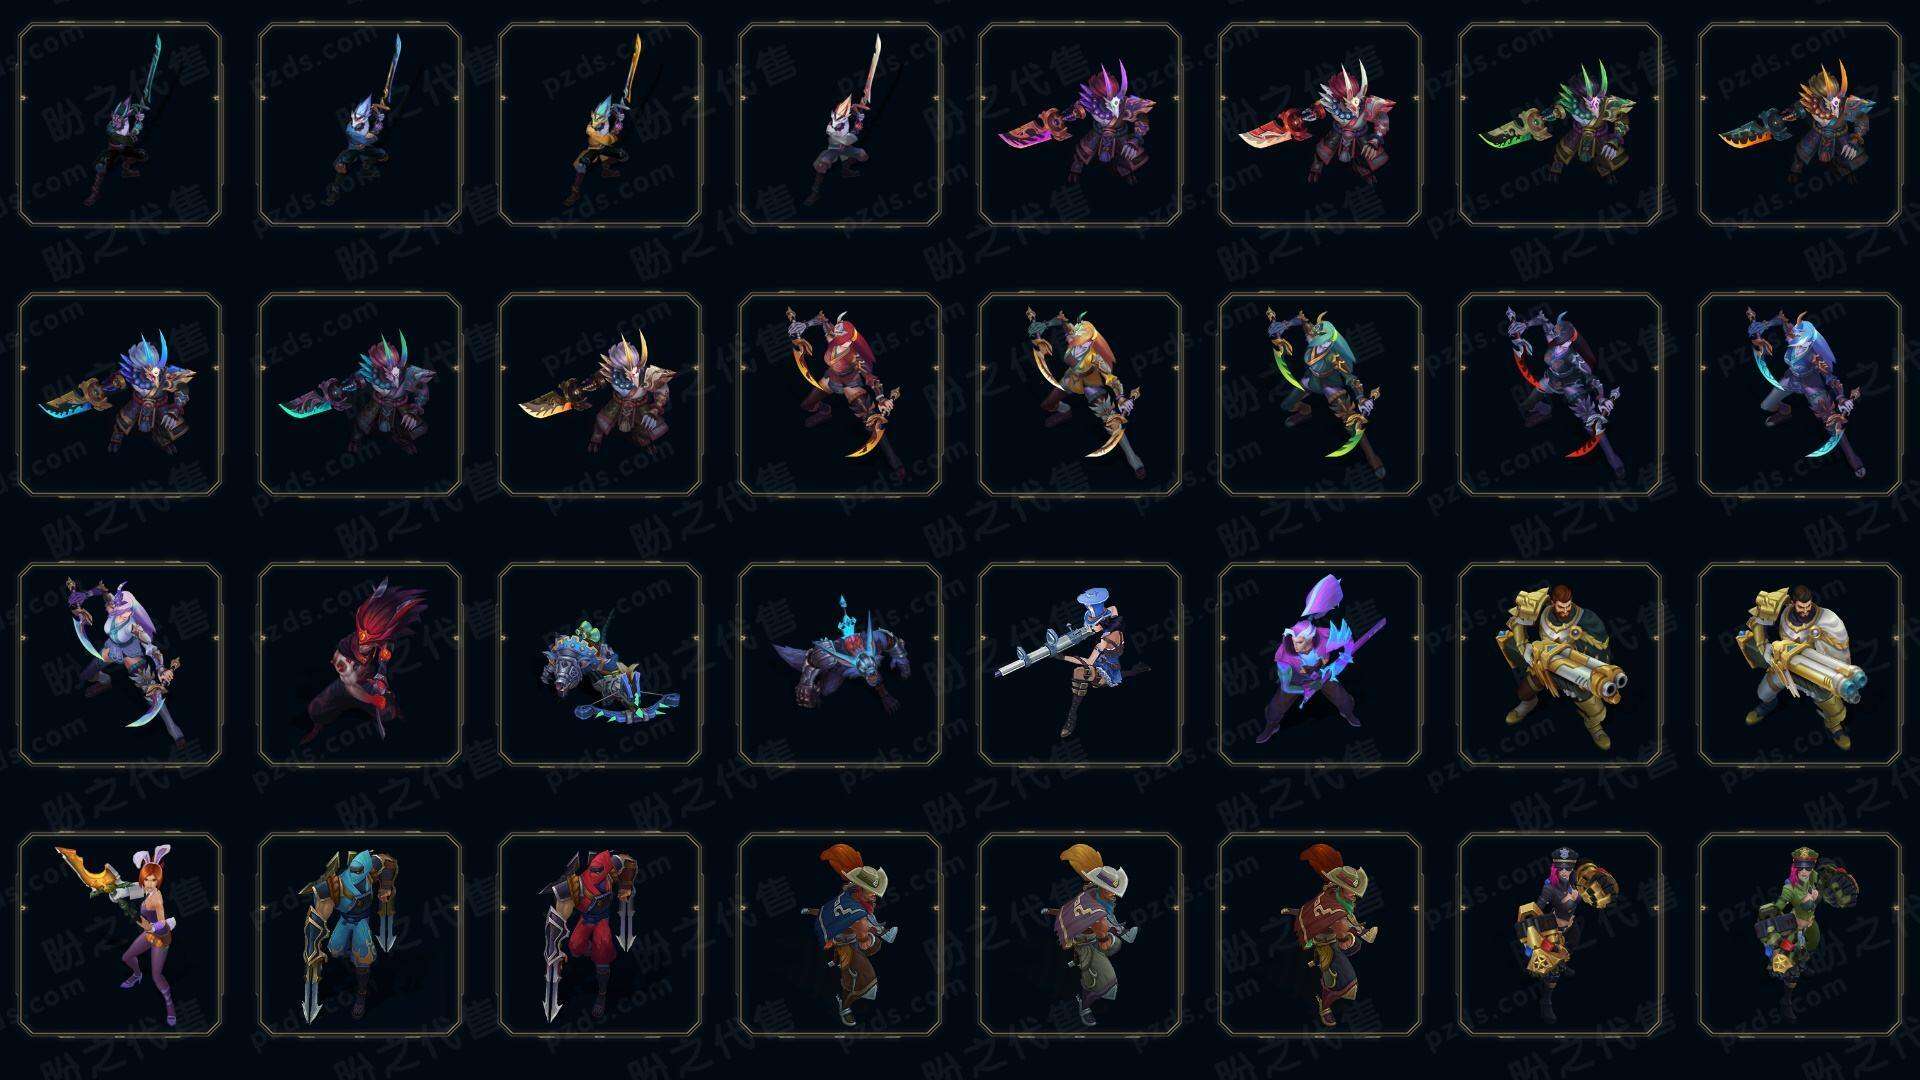Select the purple crystal axe warrior
Screen dimensions: 1920x1080
(x=1320, y=664)
